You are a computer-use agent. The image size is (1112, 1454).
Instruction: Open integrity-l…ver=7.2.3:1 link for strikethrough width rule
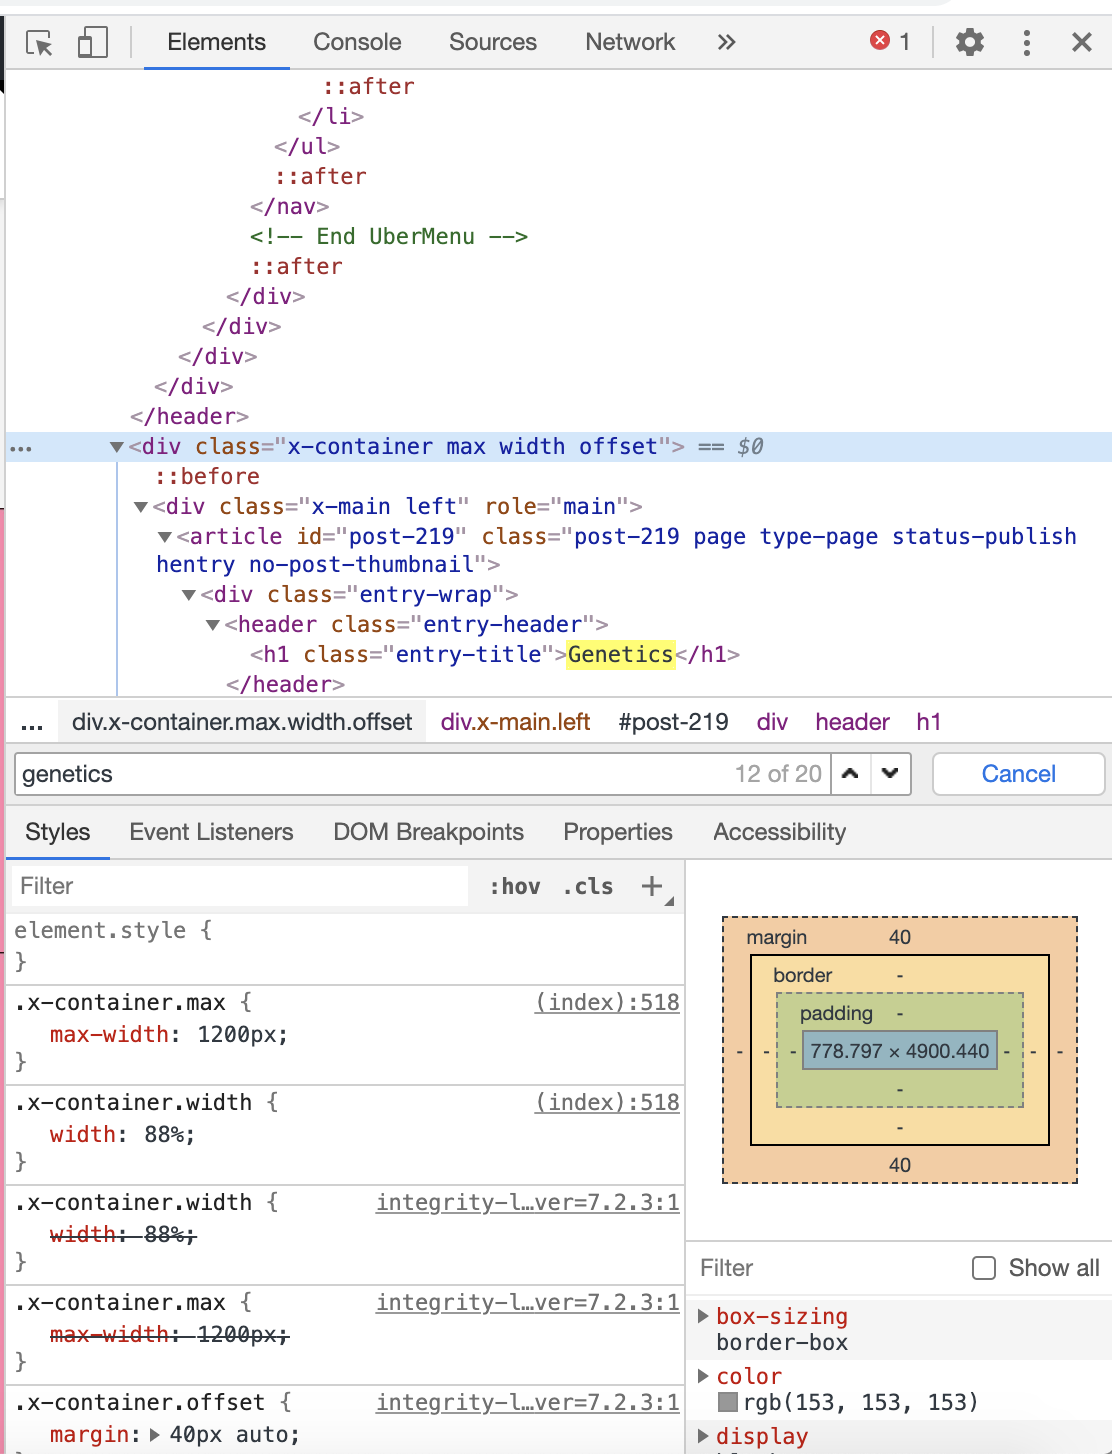coord(528,1202)
